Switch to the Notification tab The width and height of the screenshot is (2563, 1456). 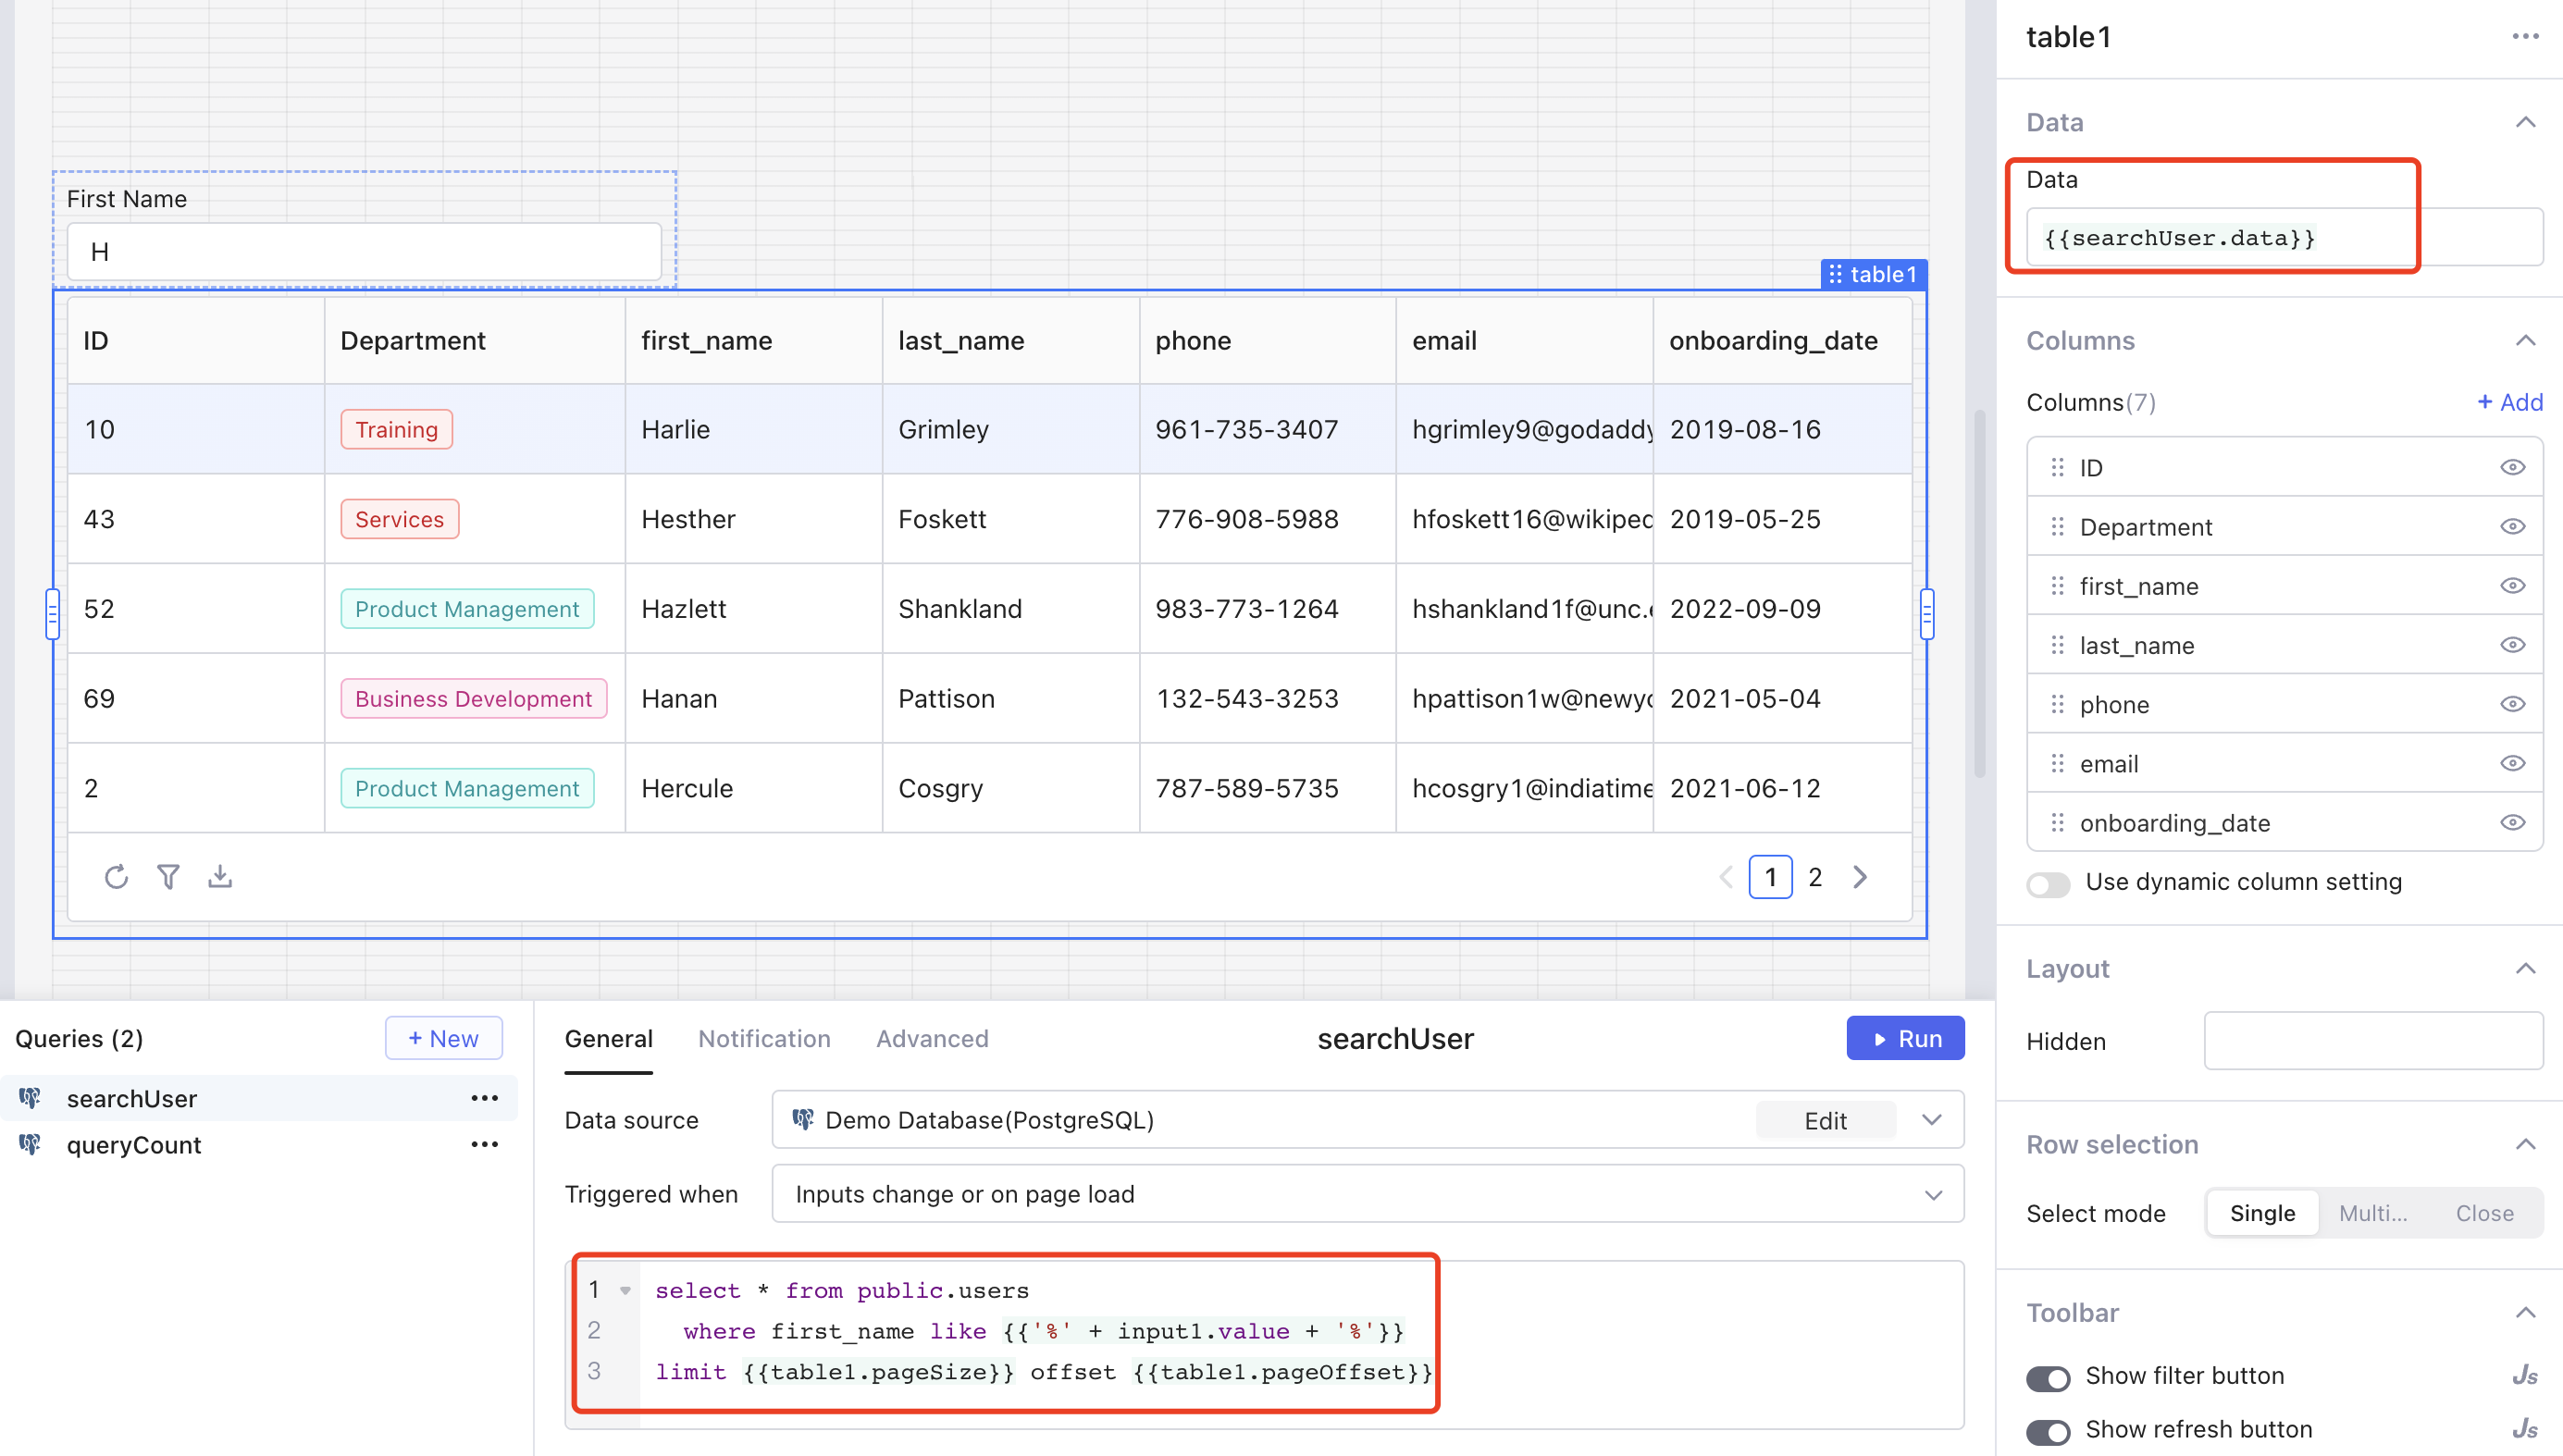pos(764,1038)
